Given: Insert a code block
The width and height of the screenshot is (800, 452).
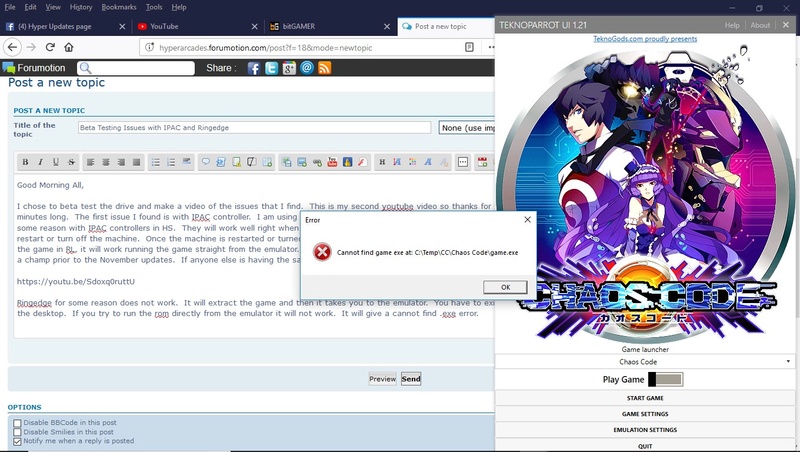Looking at the screenshot, I should click(x=221, y=162).
